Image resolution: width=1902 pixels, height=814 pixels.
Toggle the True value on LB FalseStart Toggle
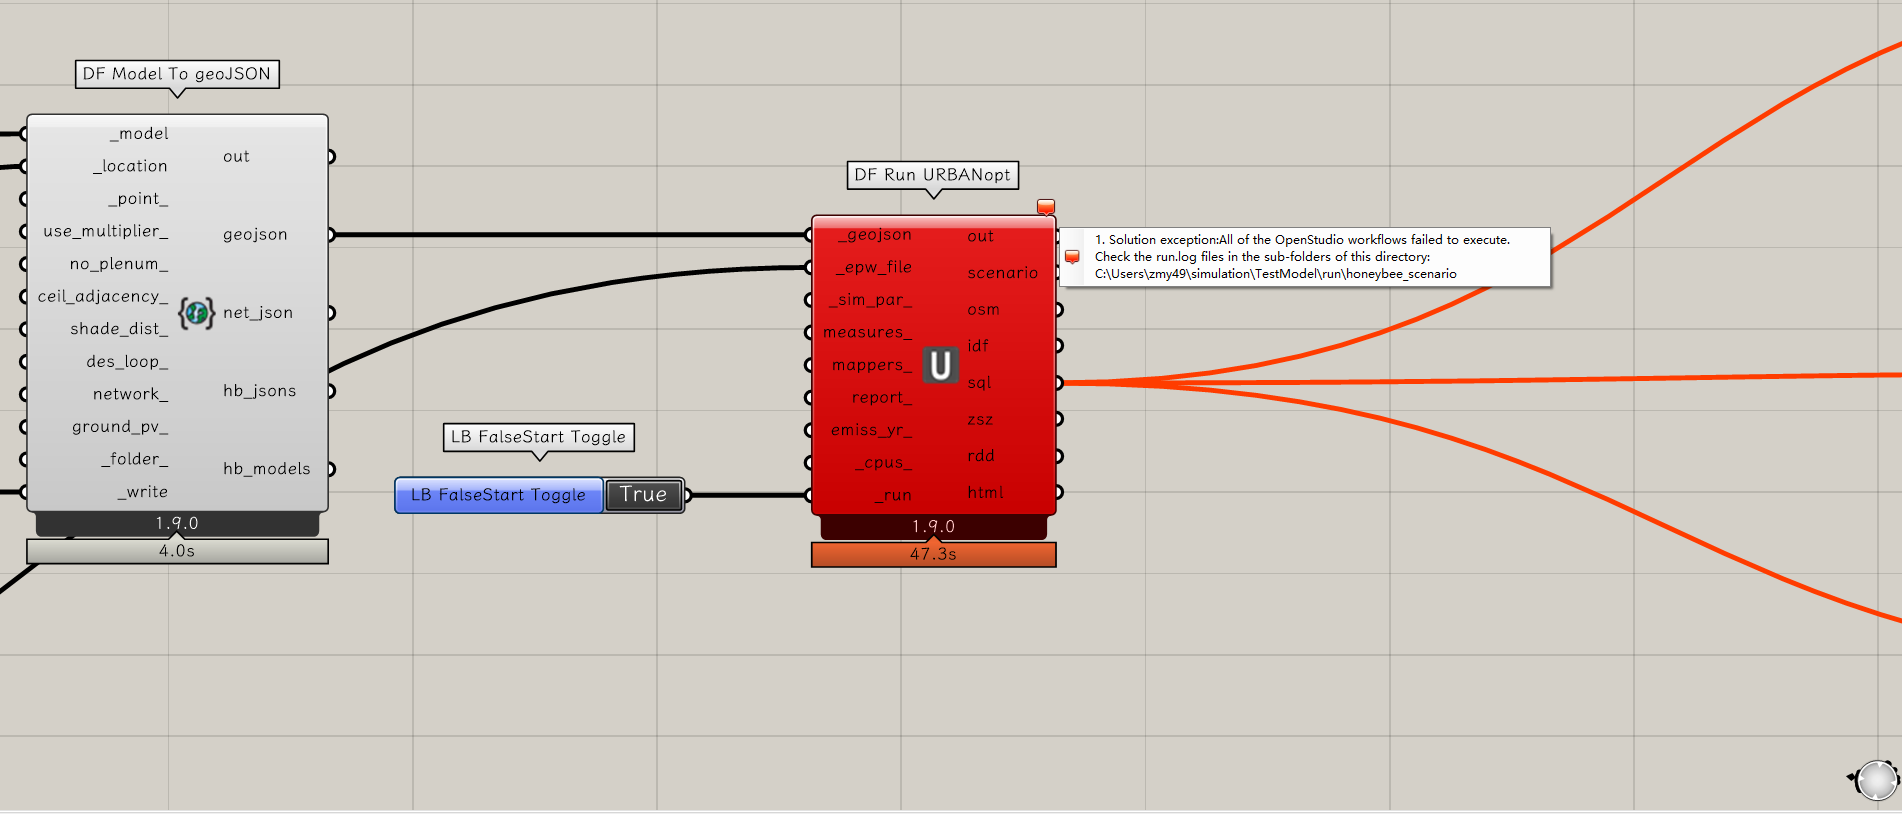coord(643,495)
